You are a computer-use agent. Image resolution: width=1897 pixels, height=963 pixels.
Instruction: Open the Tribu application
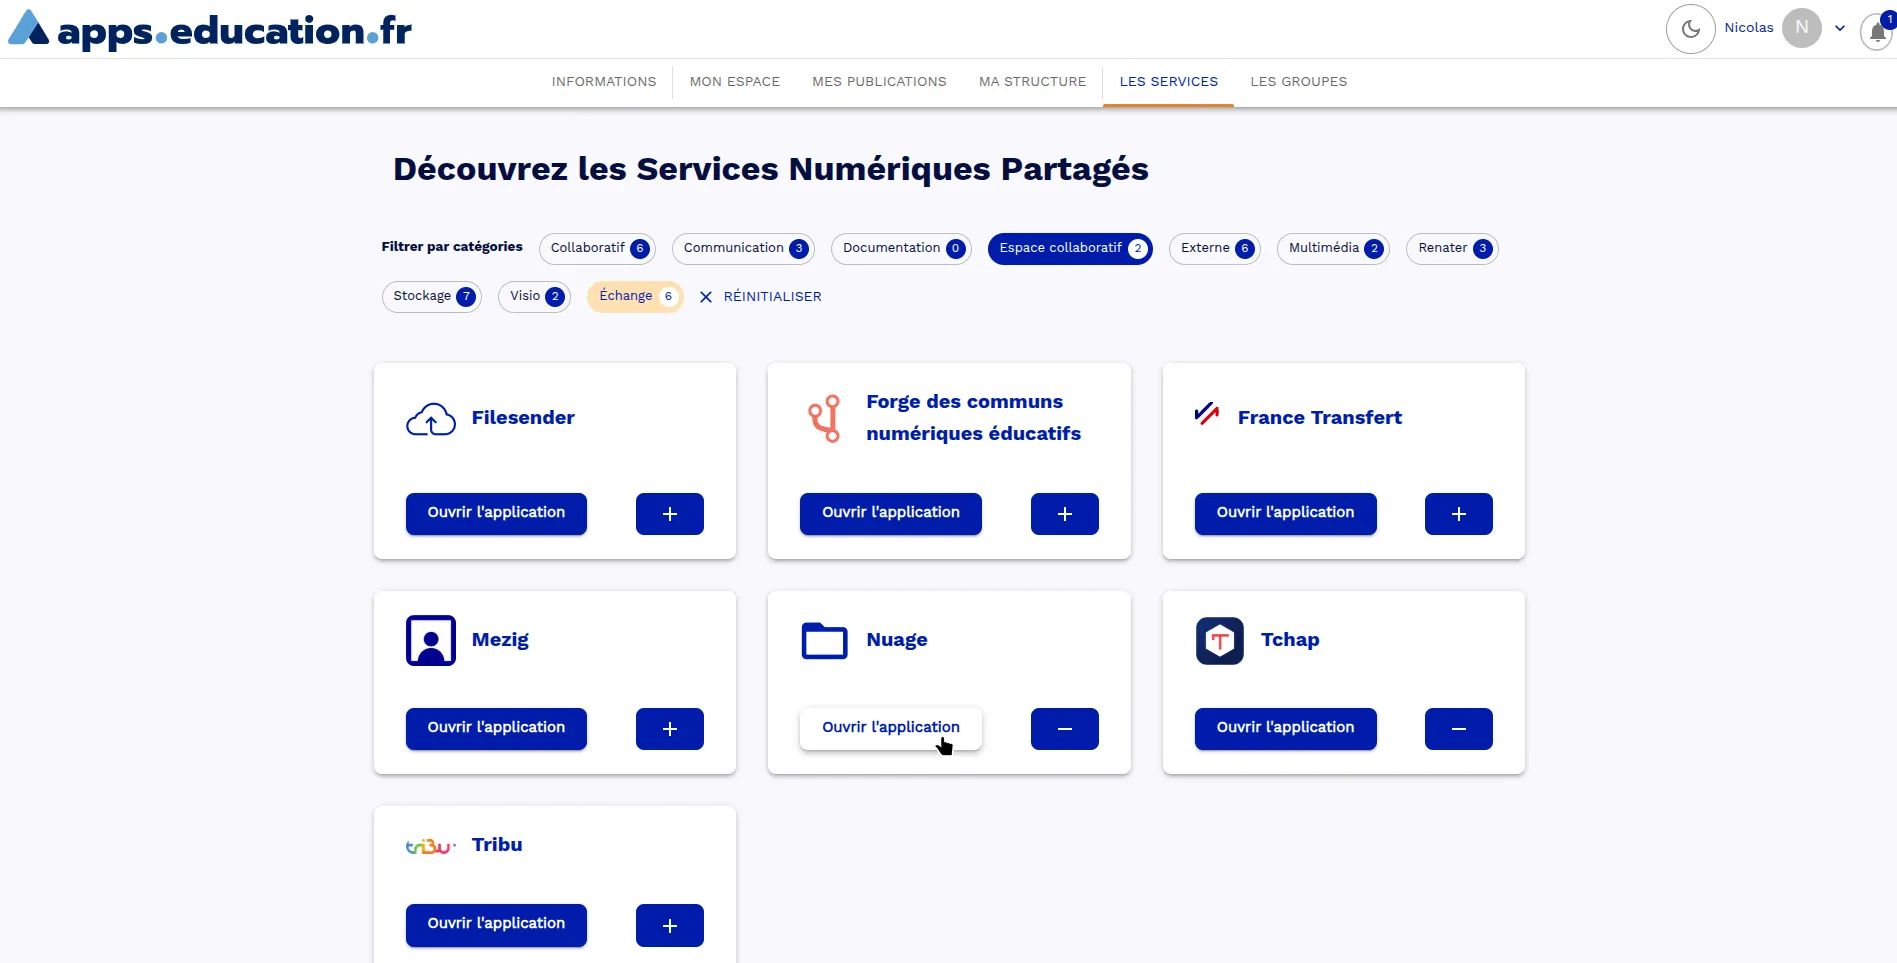[496, 924]
